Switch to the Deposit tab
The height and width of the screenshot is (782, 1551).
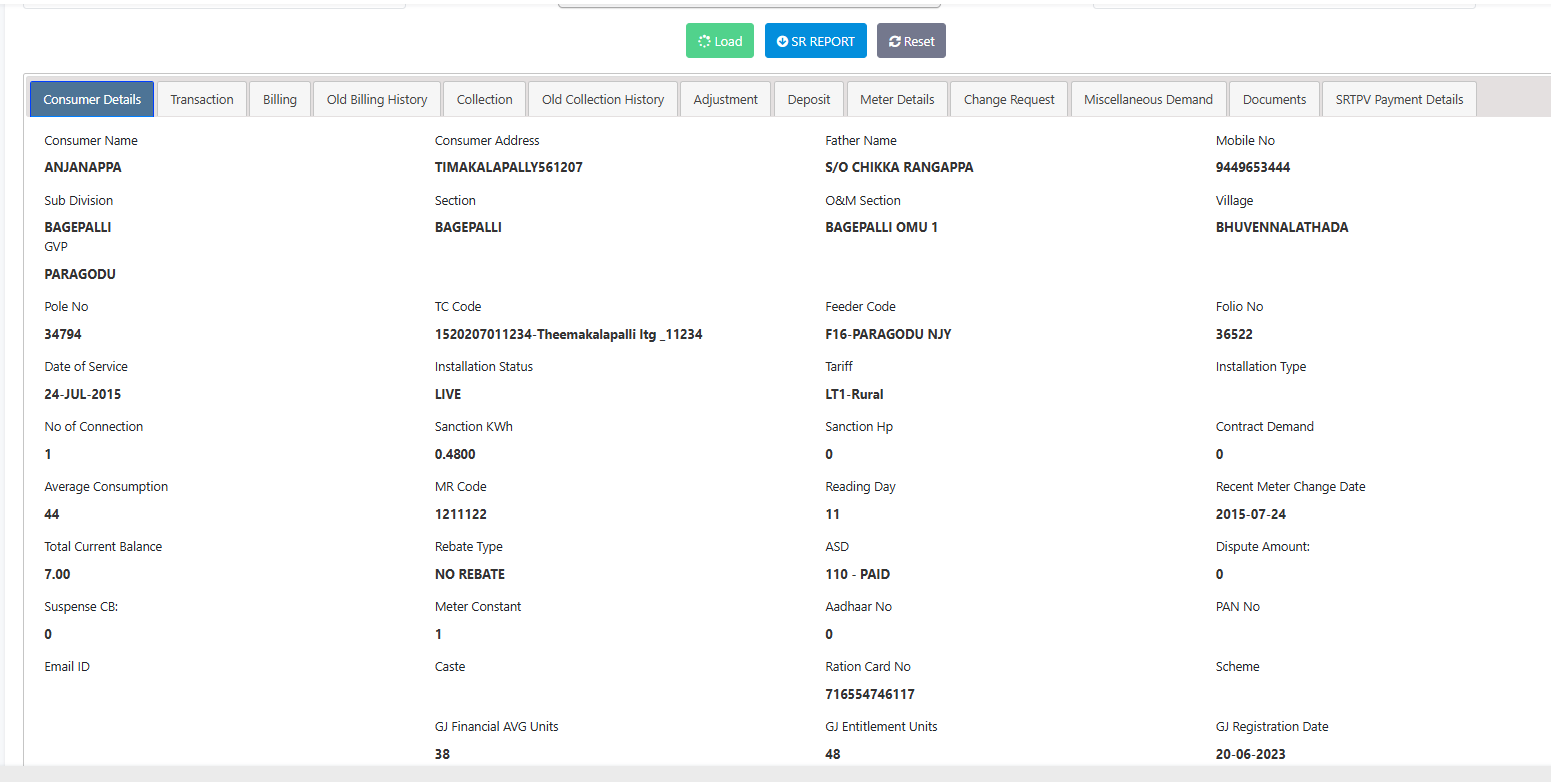pyautogui.click(x=809, y=99)
